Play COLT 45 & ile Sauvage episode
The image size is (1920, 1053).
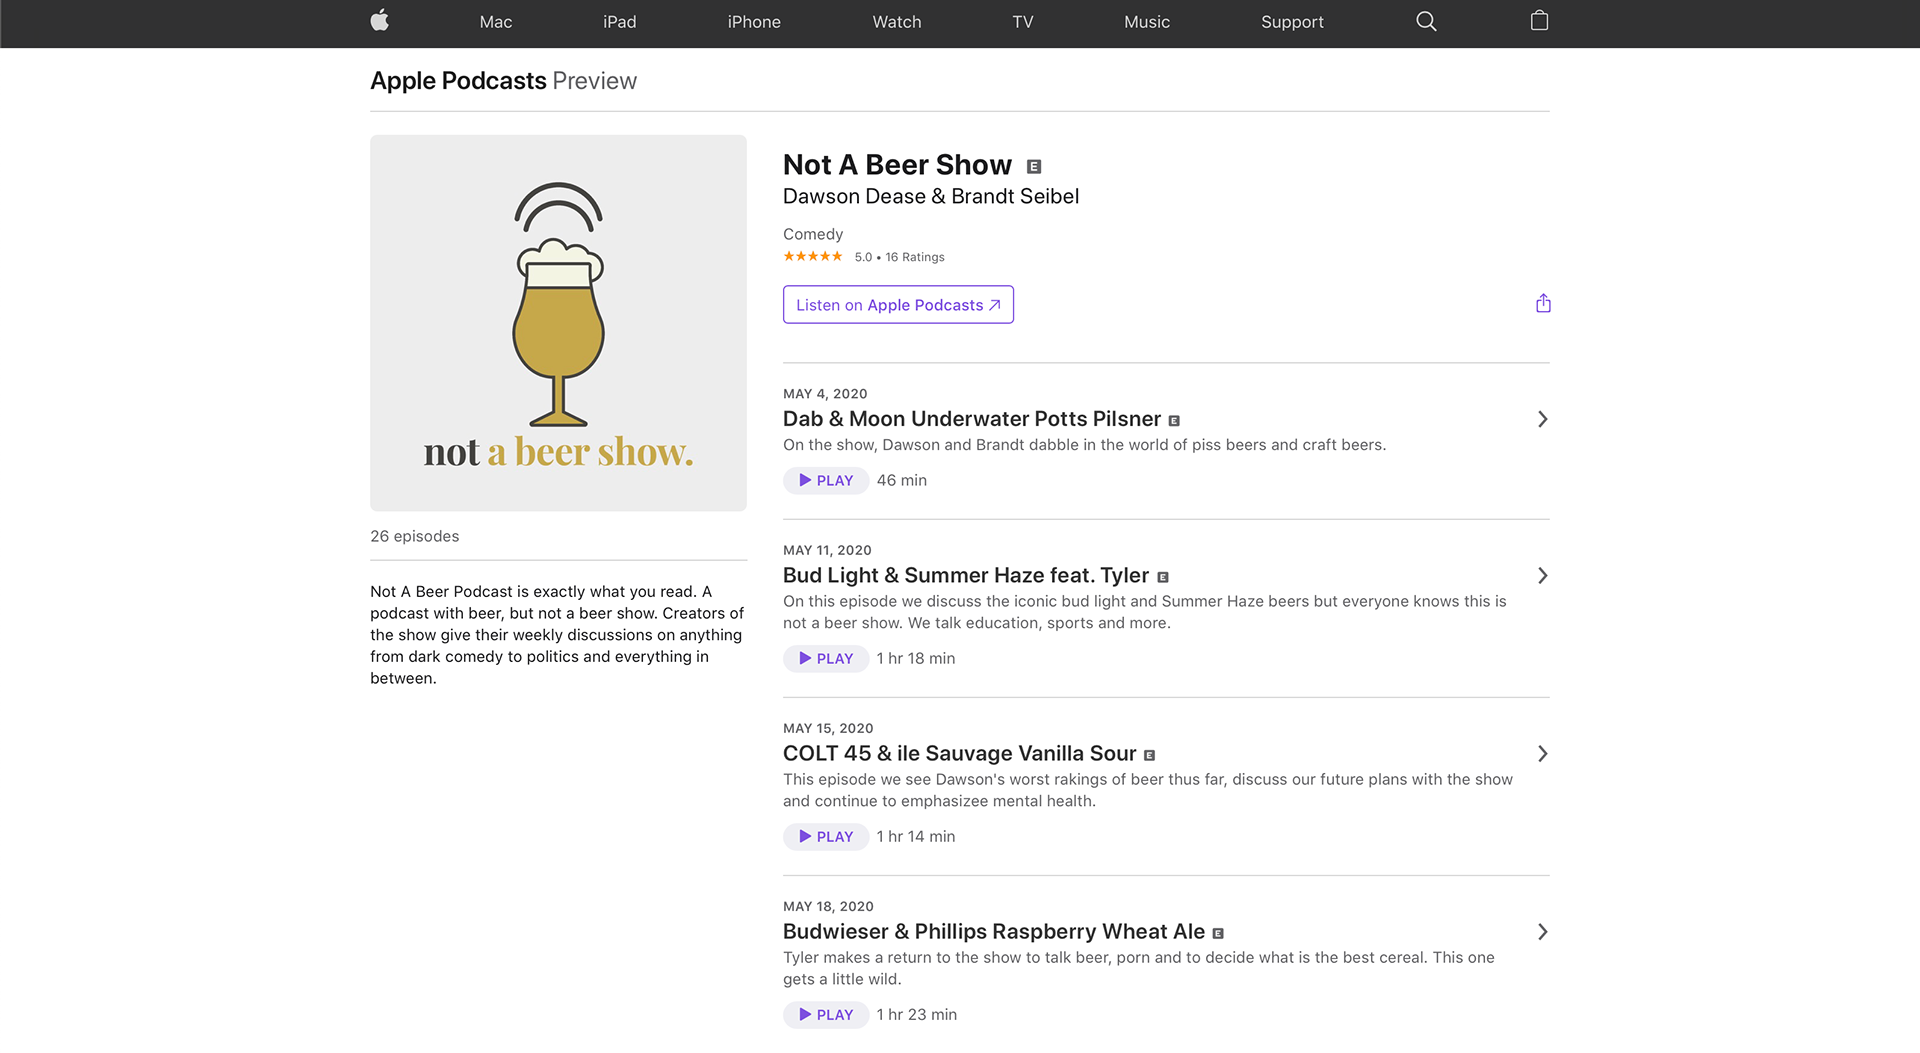826,837
